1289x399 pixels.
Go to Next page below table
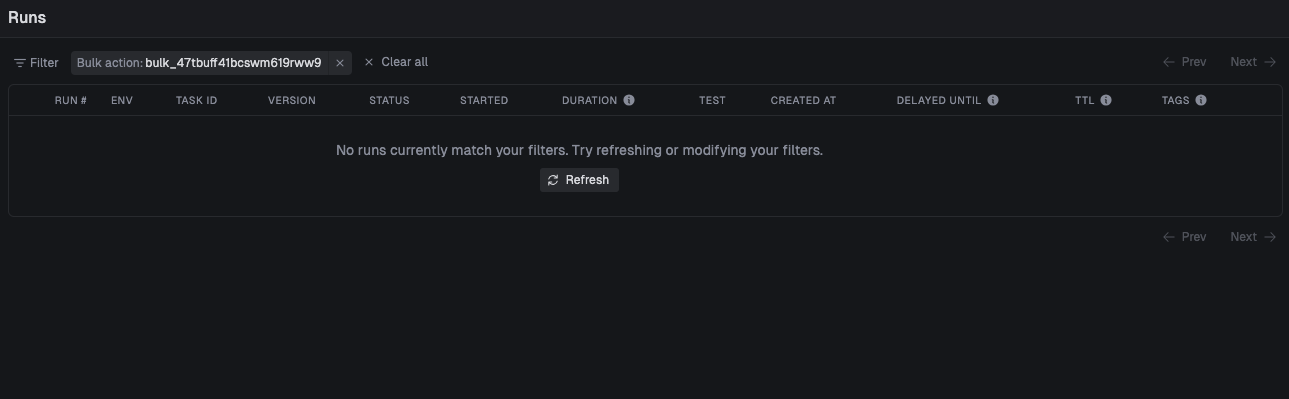point(1253,237)
